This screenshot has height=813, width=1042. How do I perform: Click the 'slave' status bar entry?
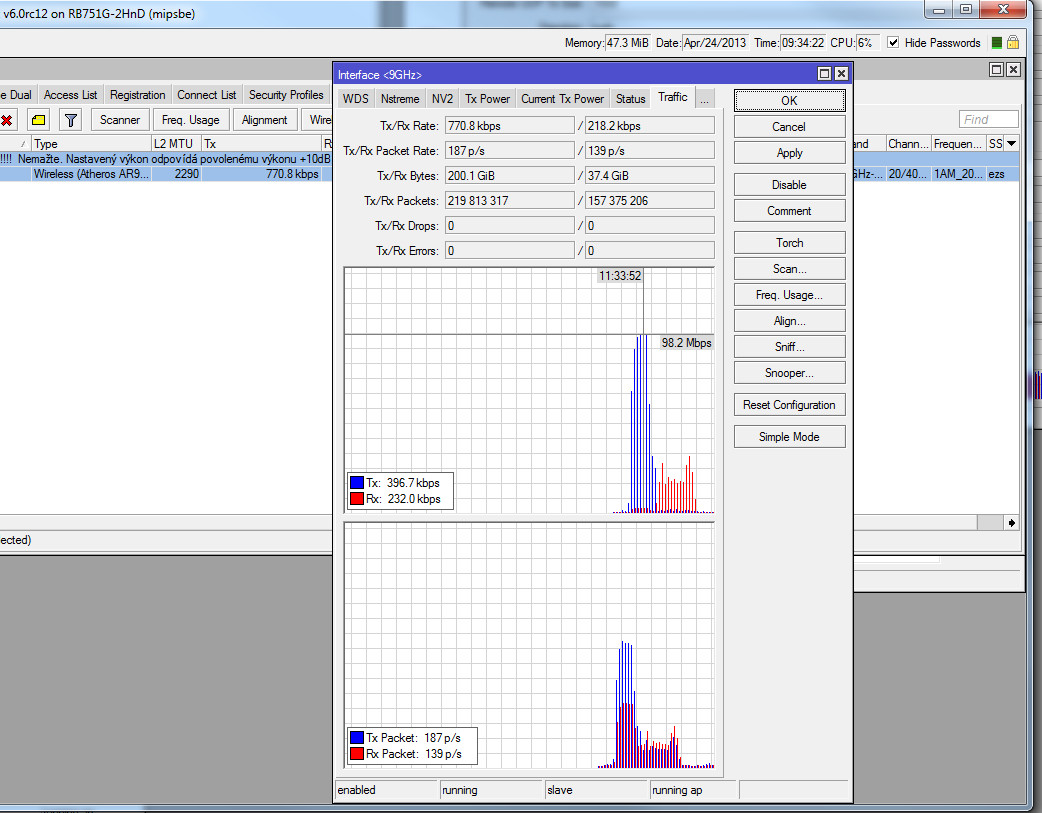tap(597, 790)
